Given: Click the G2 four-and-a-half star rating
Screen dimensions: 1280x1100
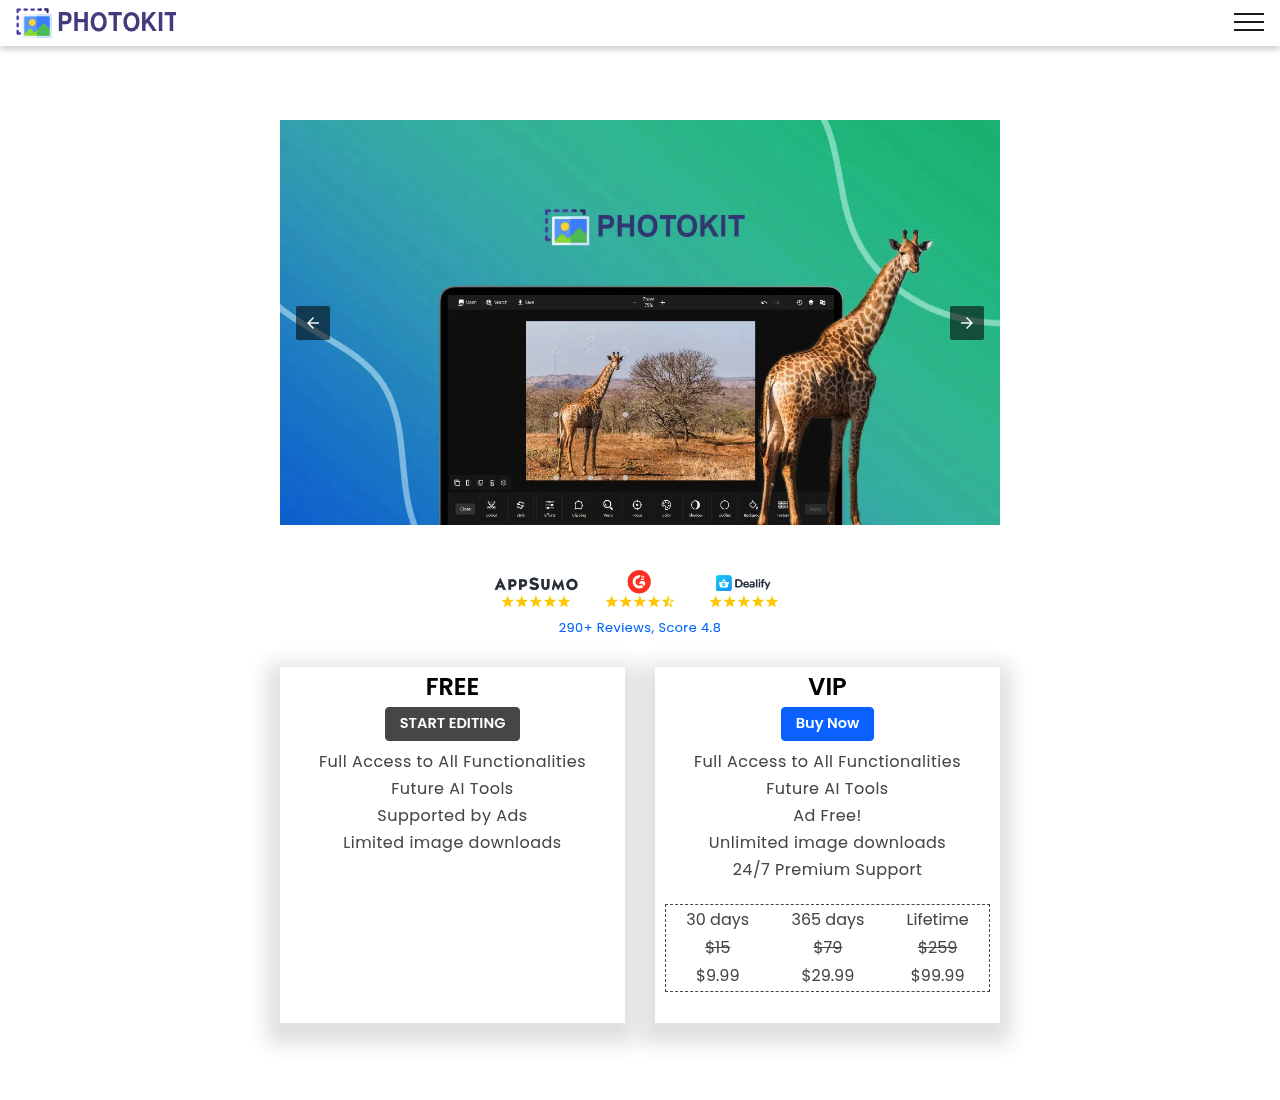Looking at the screenshot, I should [640, 602].
